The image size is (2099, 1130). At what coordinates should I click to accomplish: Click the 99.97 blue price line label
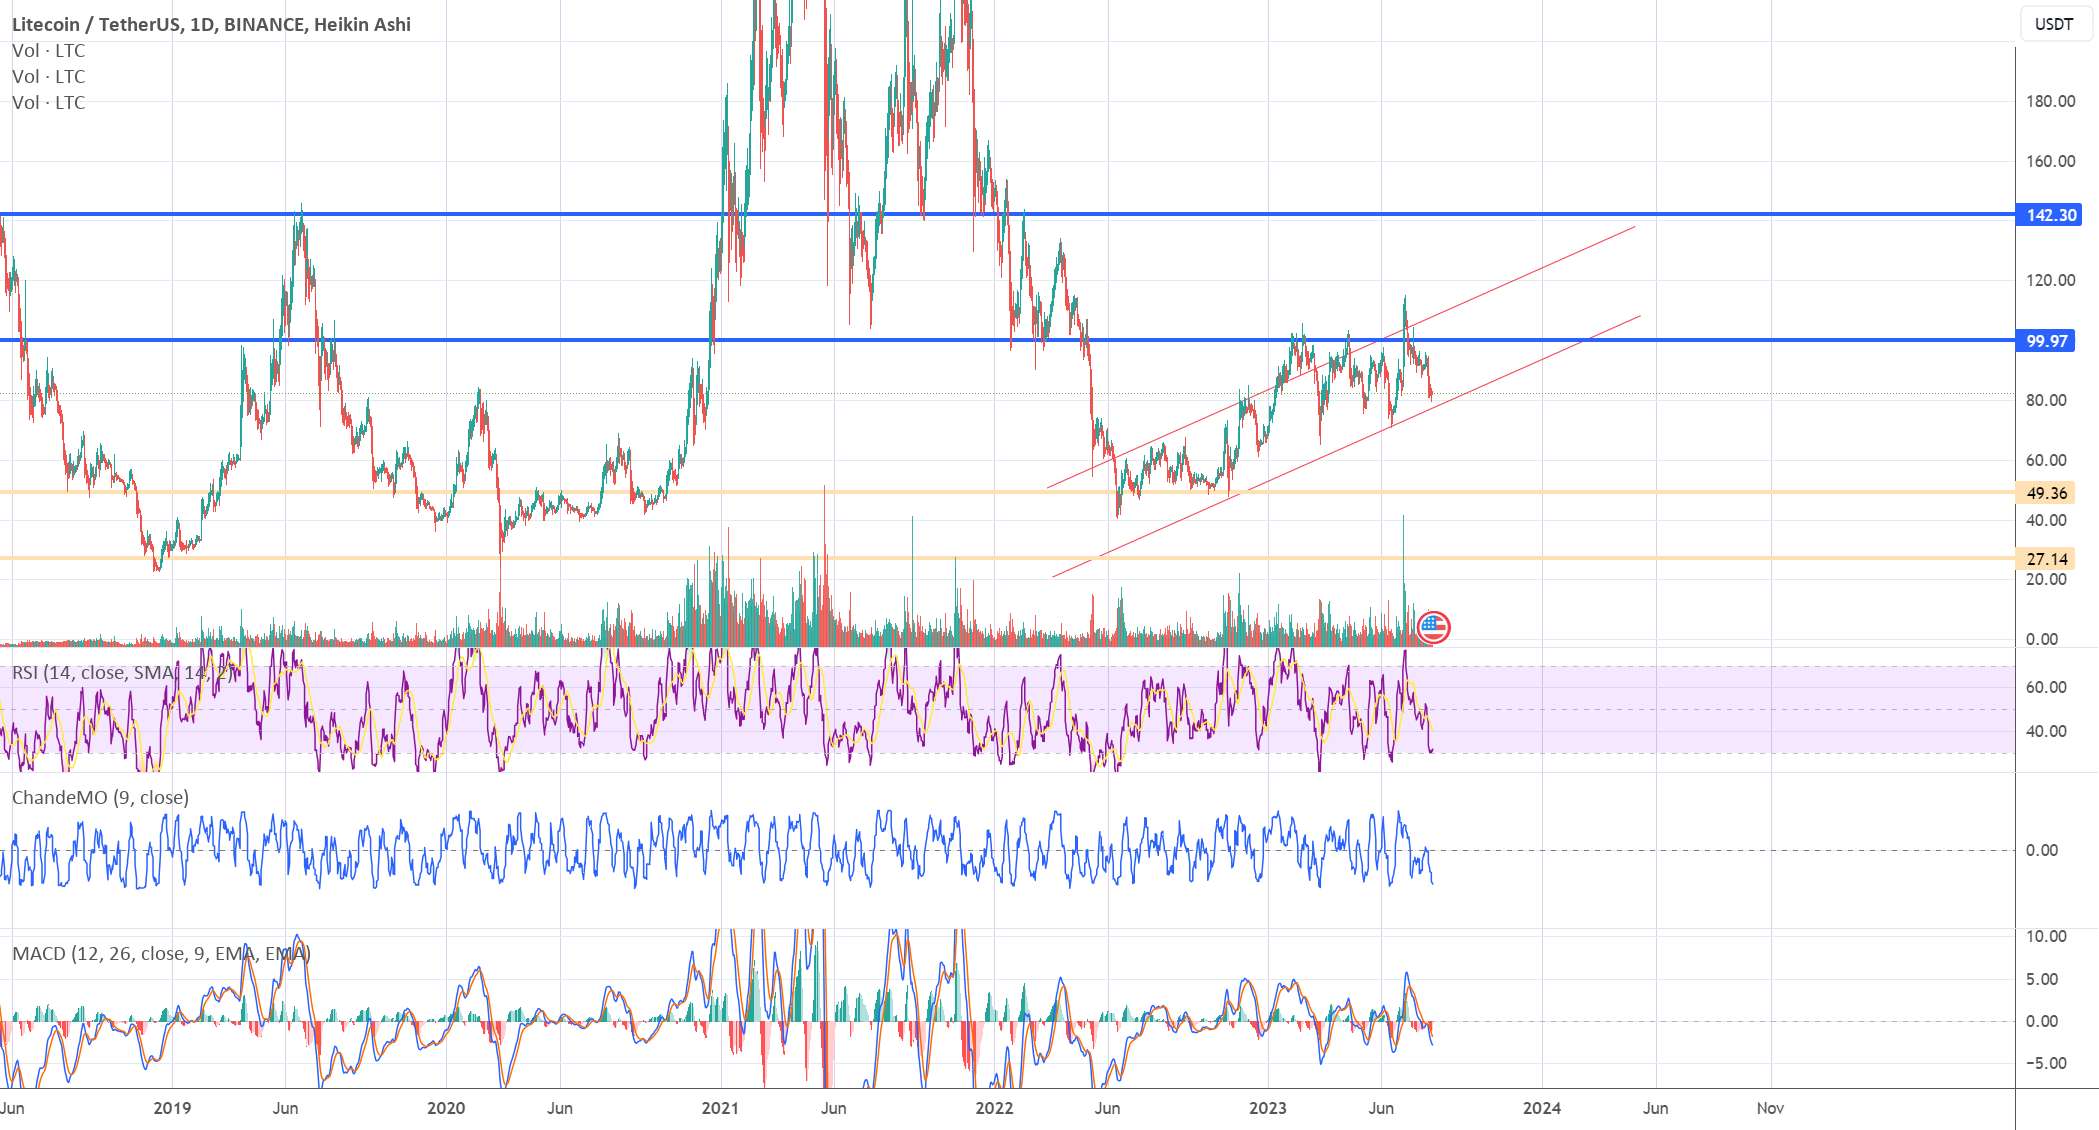pyautogui.click(x=2046, y=341)
